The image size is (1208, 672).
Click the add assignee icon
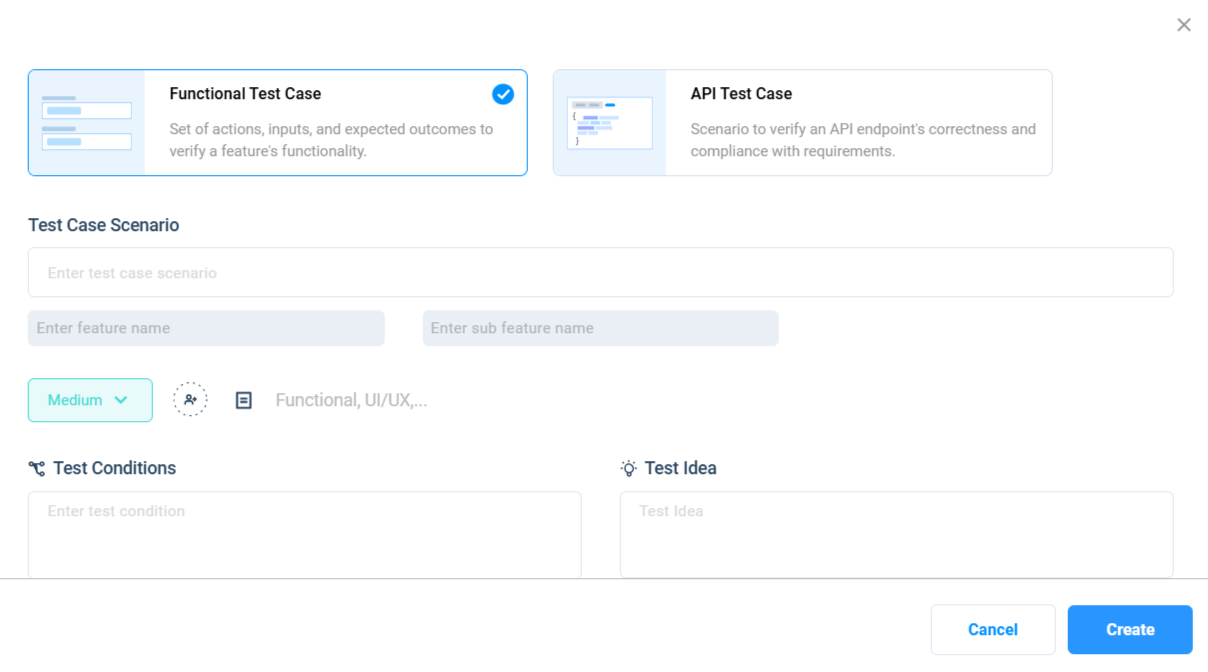[x=190, y=399]
